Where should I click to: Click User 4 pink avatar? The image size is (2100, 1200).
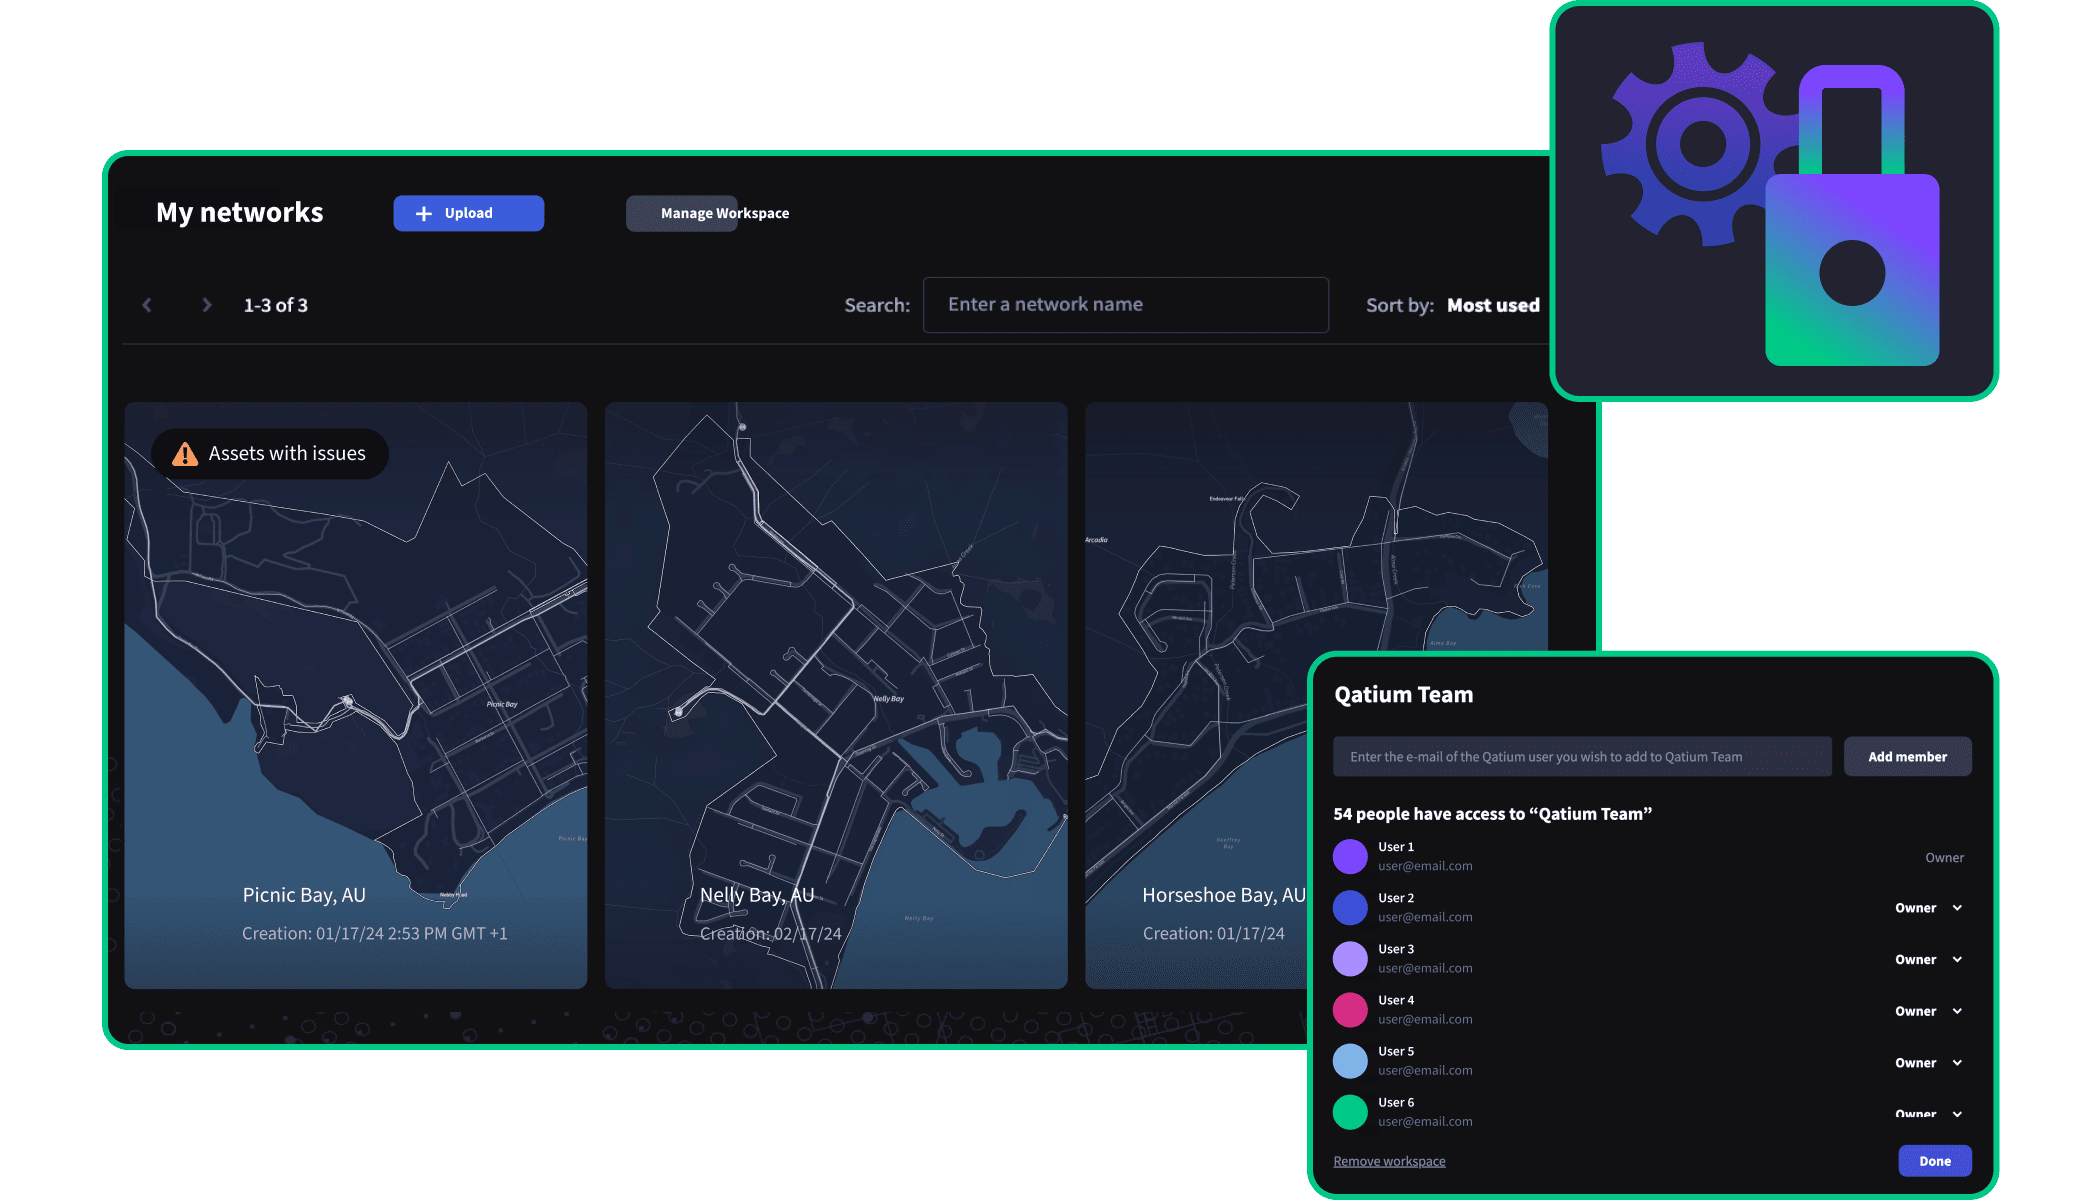click(1350, 1010)
